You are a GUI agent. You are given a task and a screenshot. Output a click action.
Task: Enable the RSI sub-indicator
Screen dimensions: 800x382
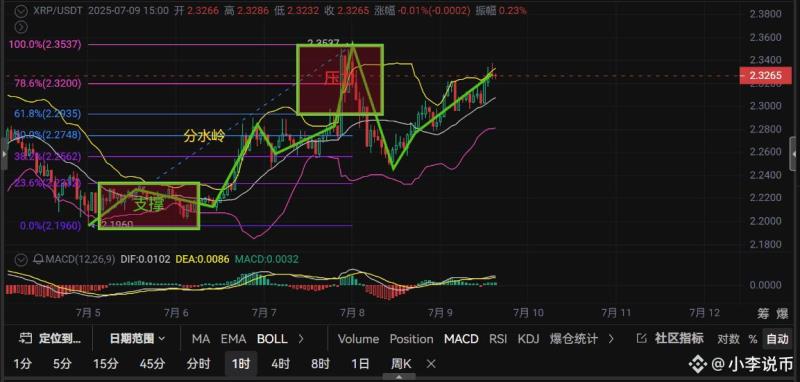click(498, 339)
